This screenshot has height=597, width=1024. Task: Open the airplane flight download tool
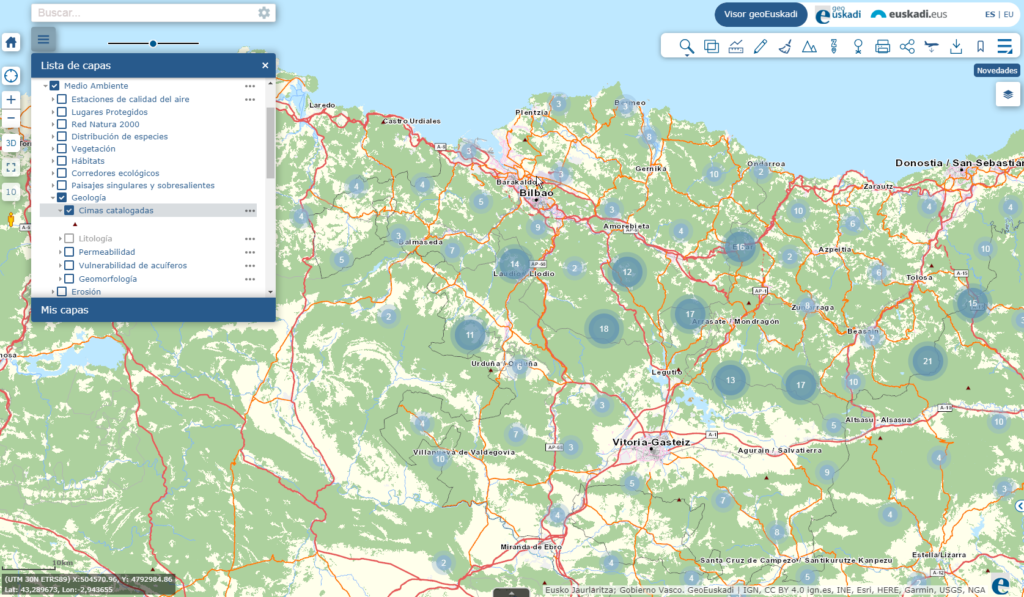click(x=931, y=46)
